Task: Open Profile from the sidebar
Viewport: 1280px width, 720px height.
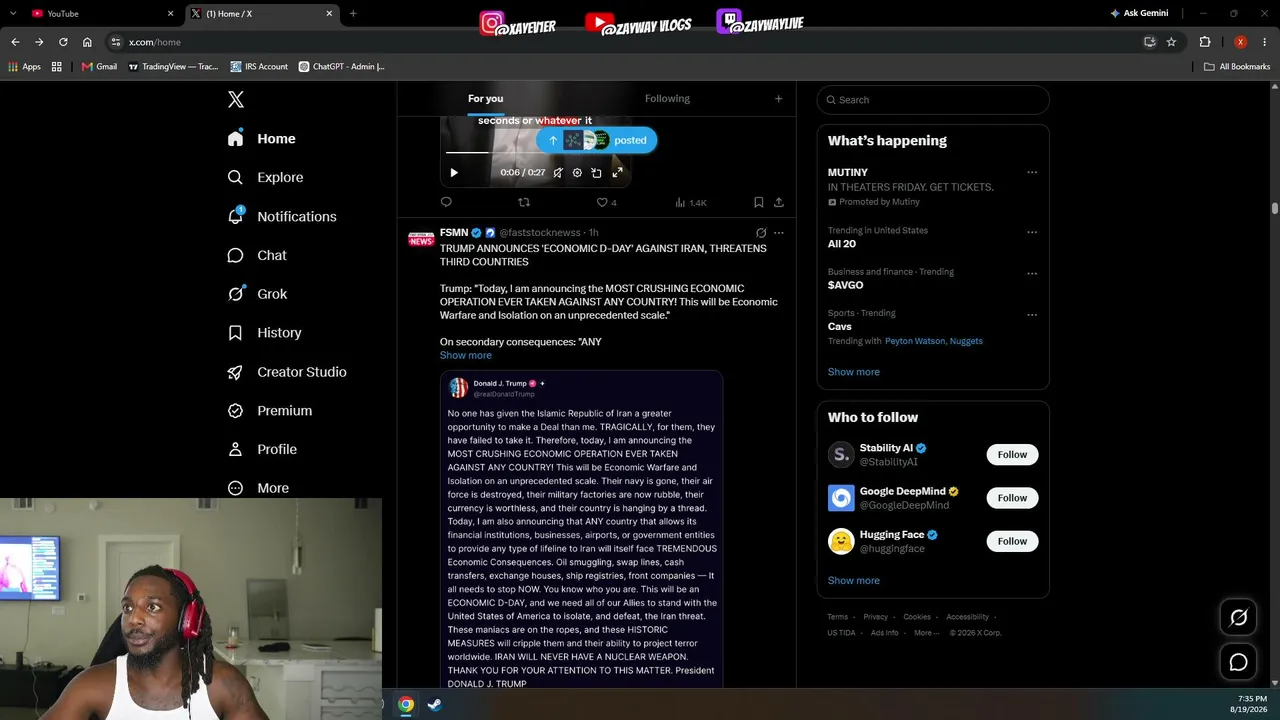Action: (262, 450)
